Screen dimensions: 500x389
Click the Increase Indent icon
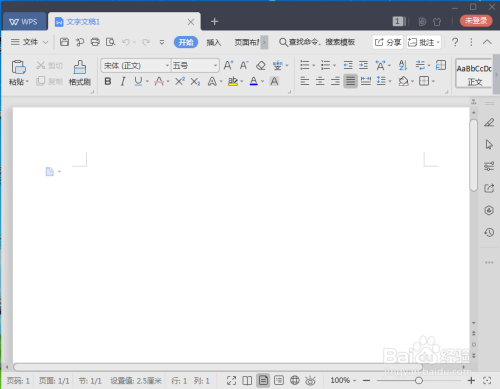363,65
